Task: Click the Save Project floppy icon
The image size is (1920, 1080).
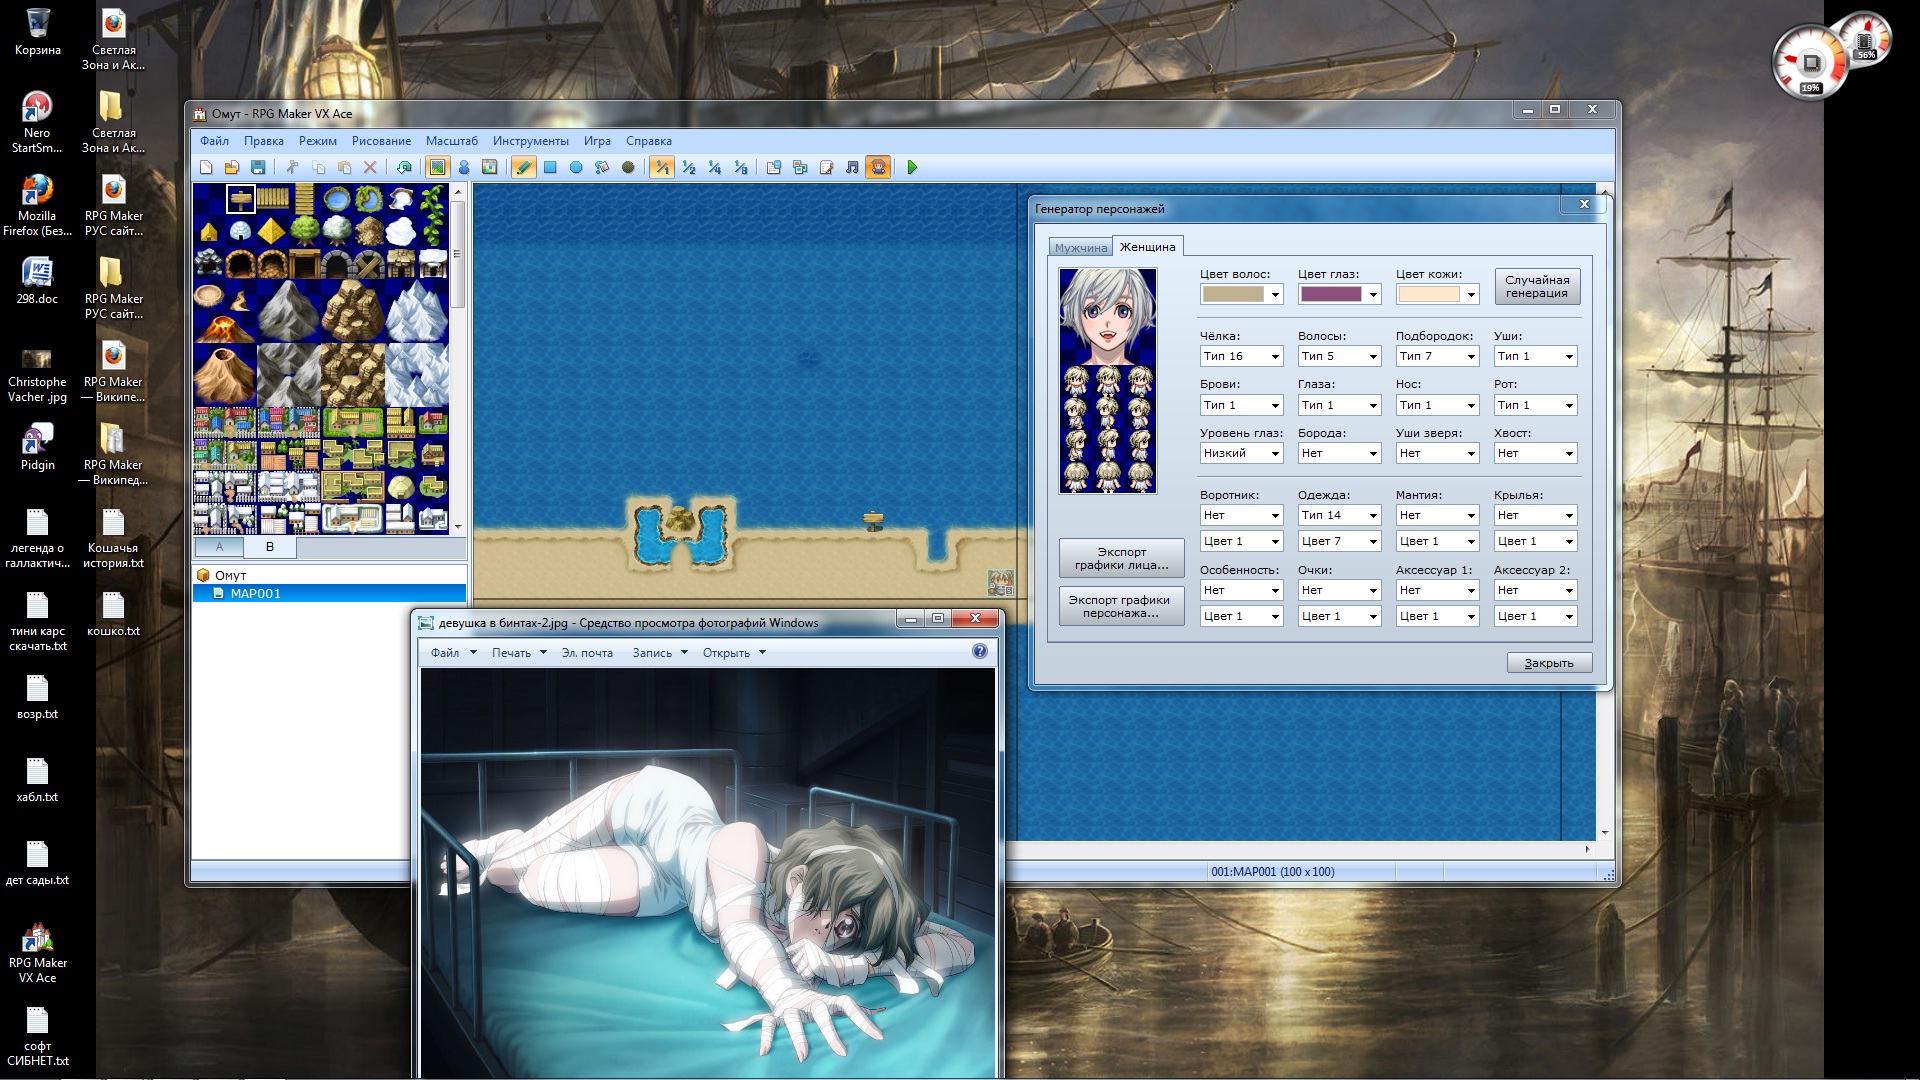Action: coord(258,168)
